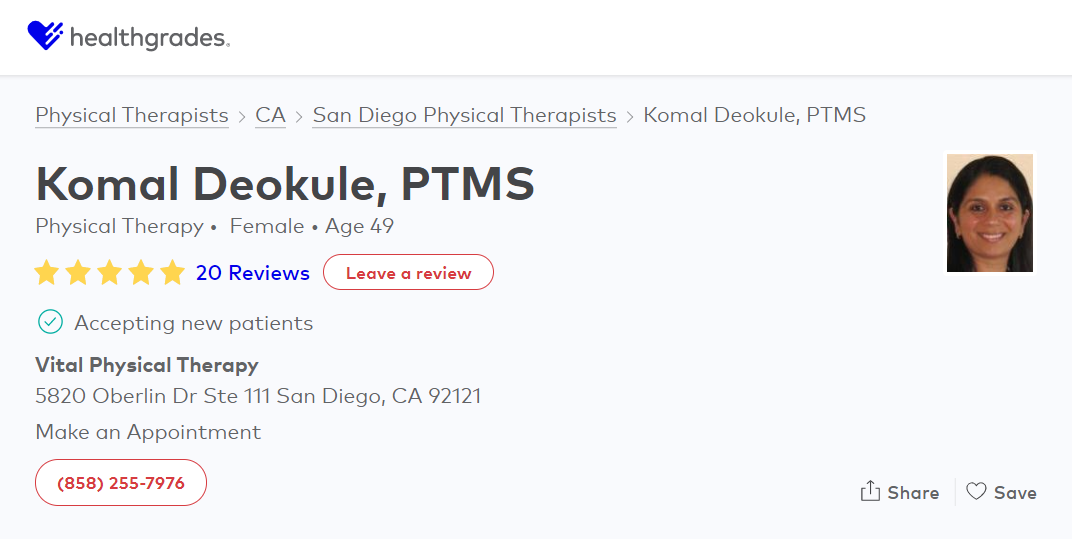Call (858) 255-7976 phone button
Screen dimensions: 1072x539
pyautogui.click(x=121, y=483)
